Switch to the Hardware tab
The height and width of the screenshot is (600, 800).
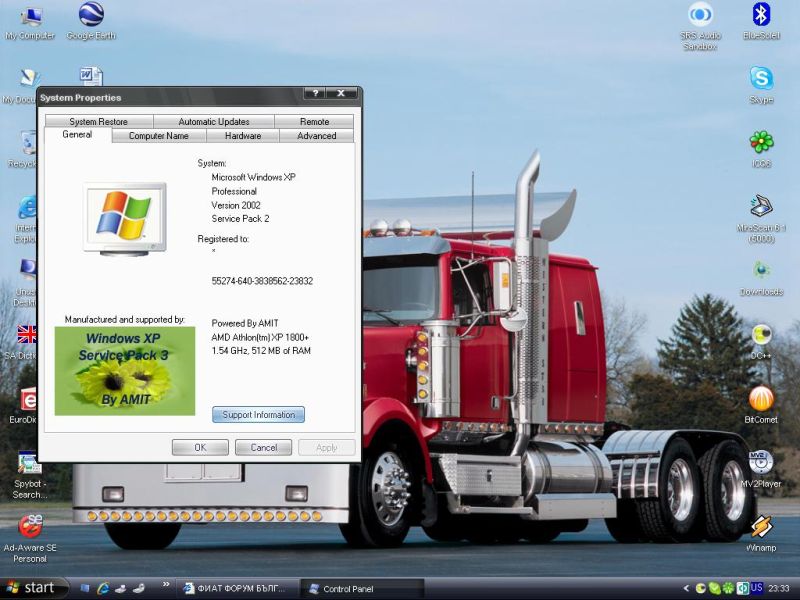[x=243, y=136]
